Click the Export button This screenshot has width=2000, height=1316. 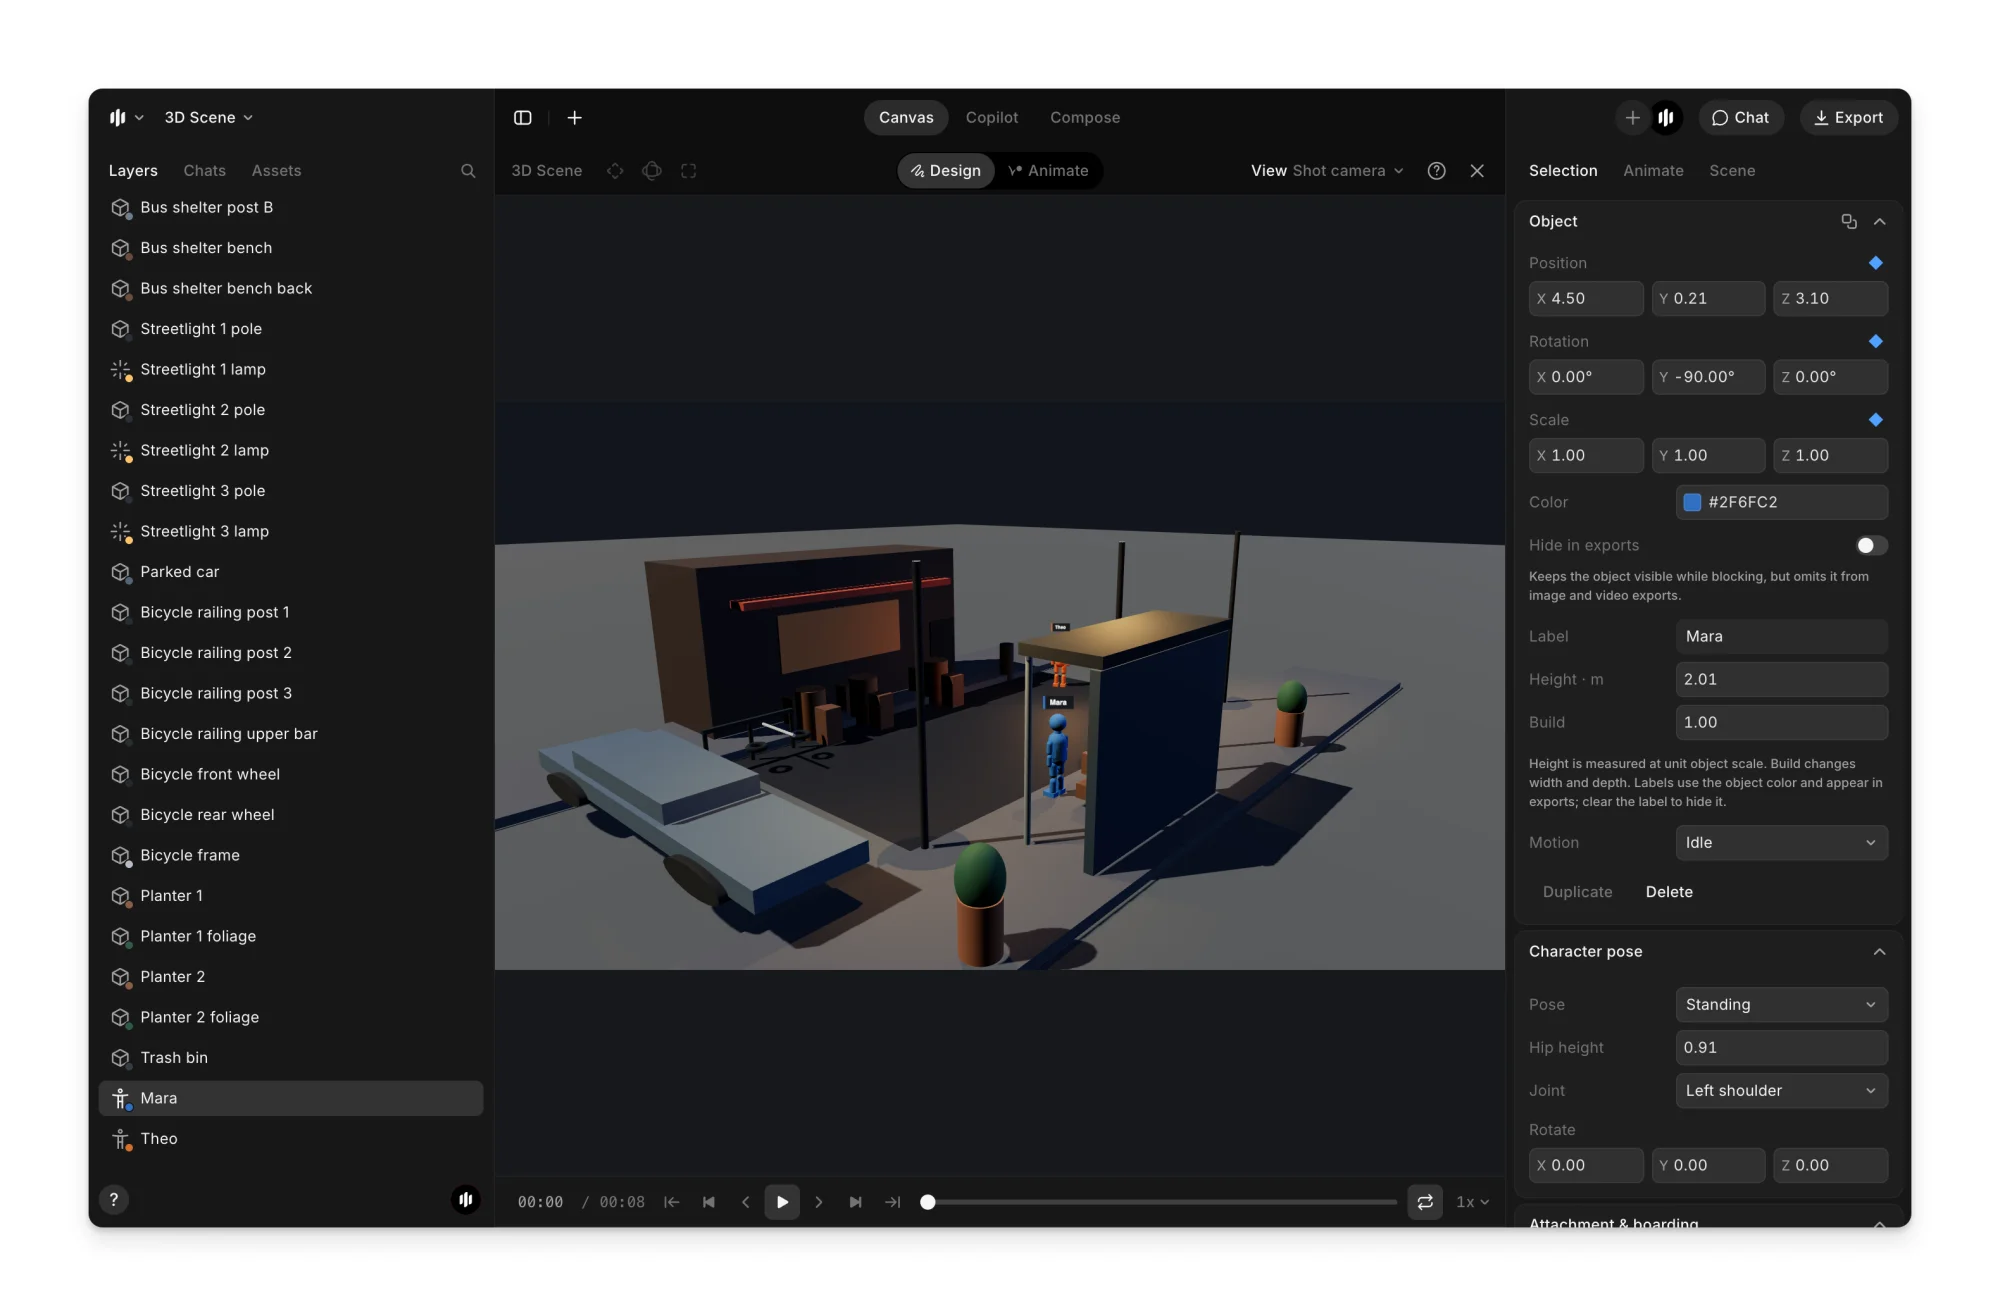(1848, 118)
